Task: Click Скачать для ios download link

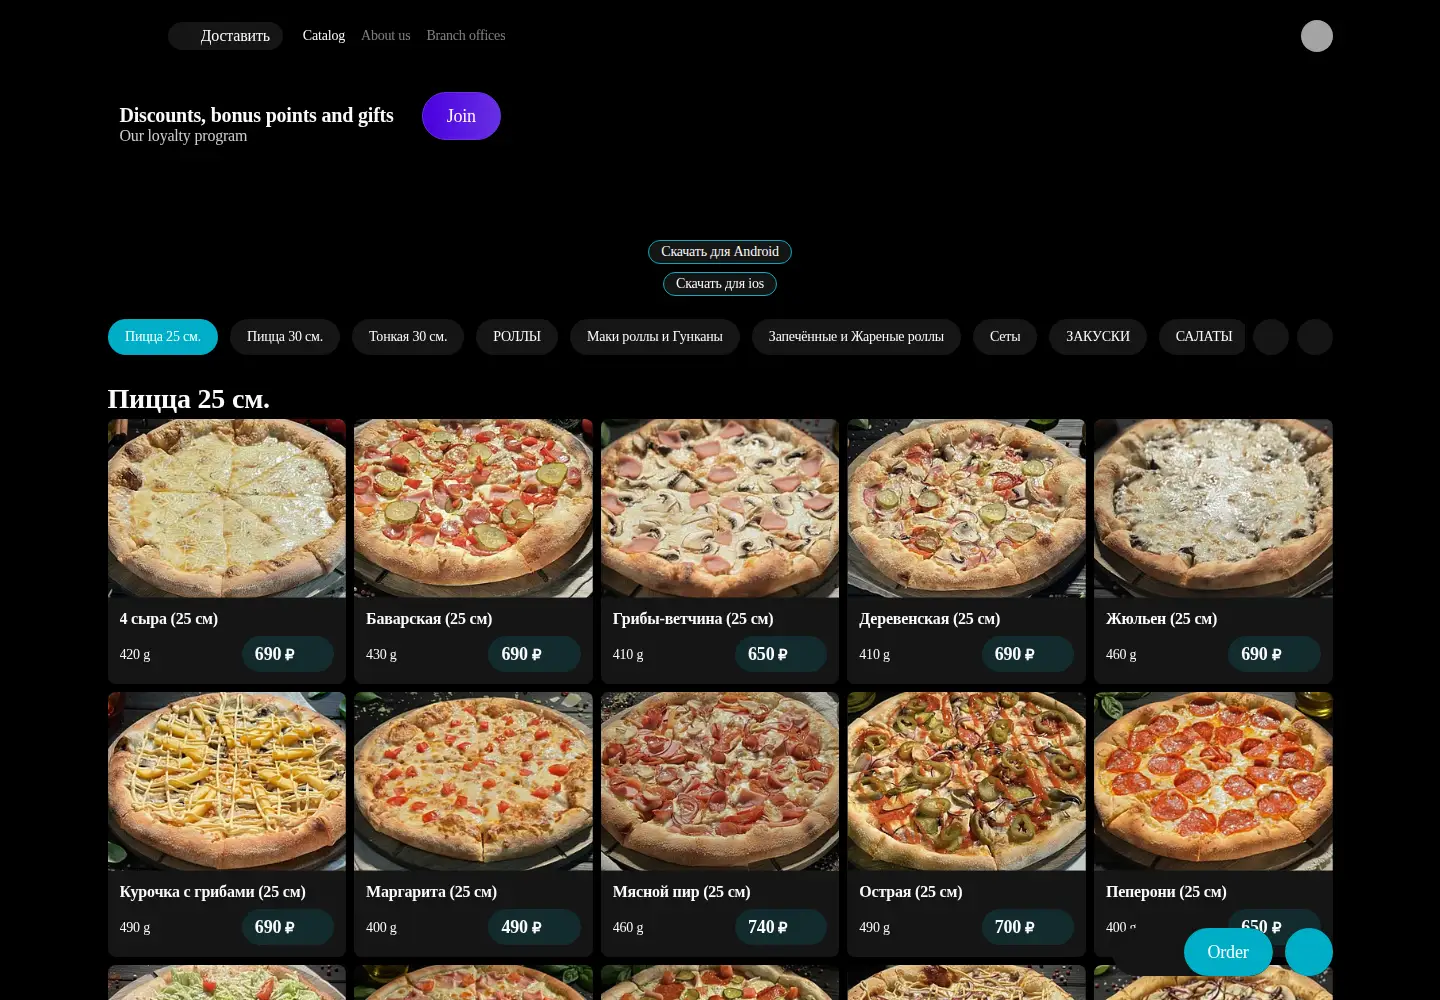Action: 720,284
